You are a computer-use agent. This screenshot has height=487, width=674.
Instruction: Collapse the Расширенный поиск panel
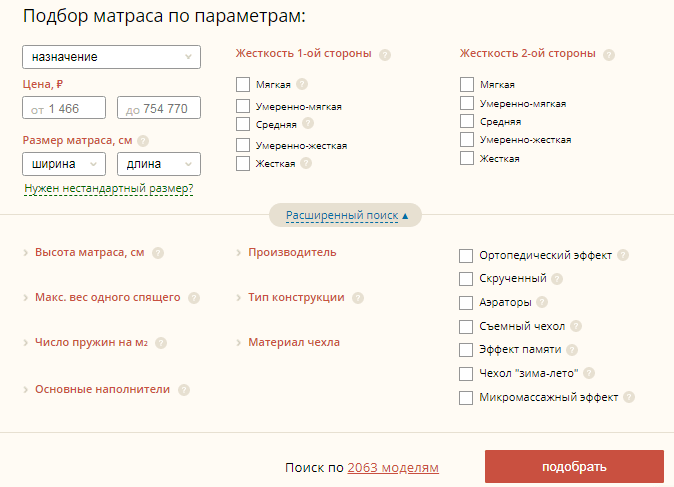346,215
